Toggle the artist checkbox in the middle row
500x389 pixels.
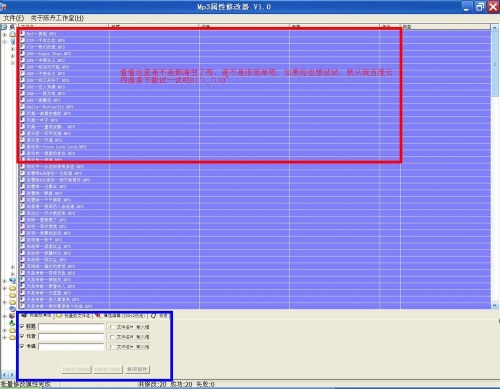coord(22,336)
